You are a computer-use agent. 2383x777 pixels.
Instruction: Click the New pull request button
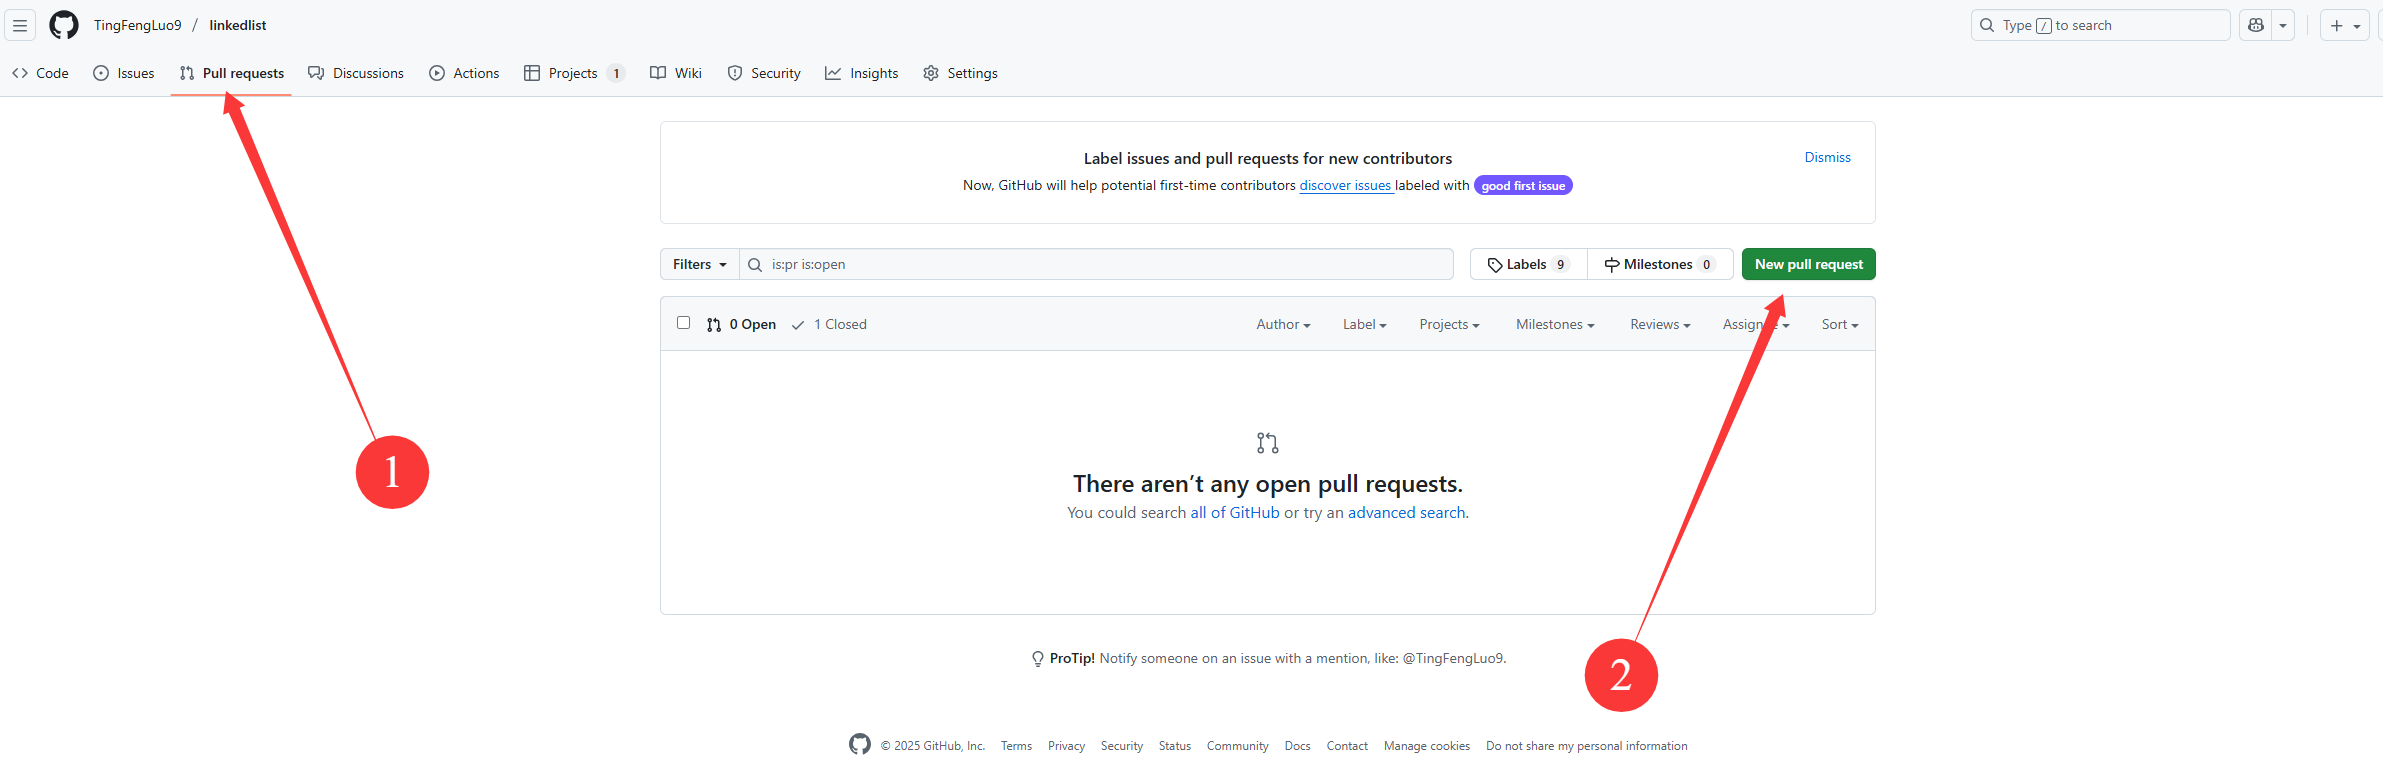[x=1808, y=264]
